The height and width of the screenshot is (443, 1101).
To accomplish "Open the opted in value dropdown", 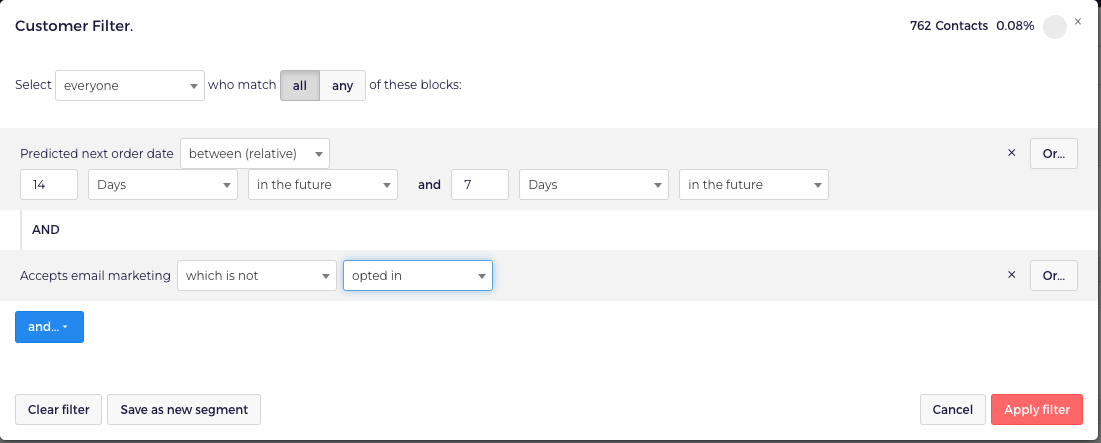I will pyautogui.click(x=417, y=276).
